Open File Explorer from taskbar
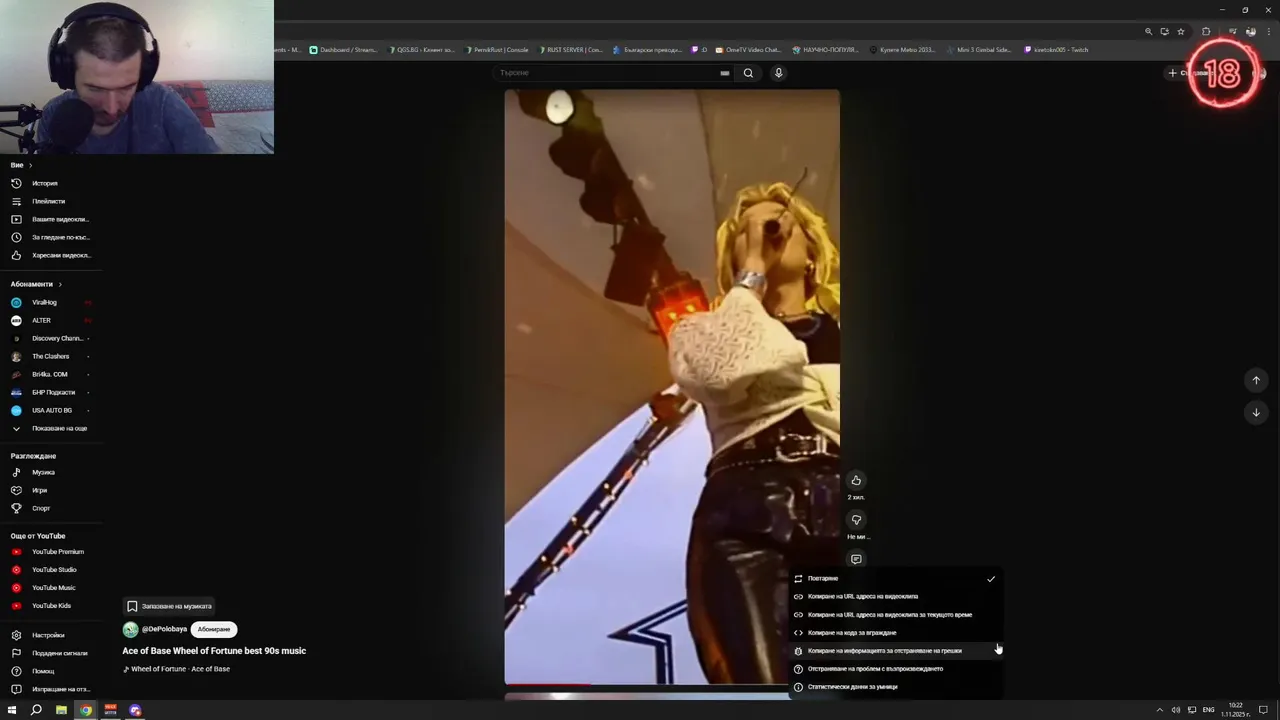 tap(61, 710)
